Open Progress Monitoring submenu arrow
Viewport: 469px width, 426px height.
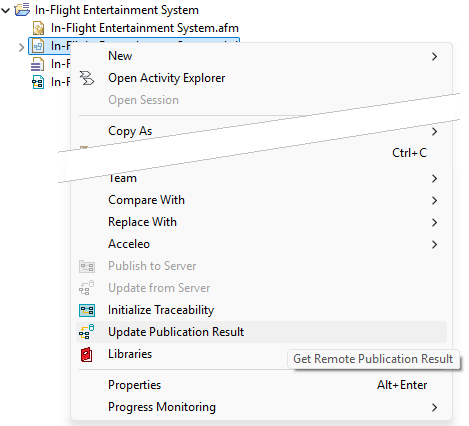434,407
